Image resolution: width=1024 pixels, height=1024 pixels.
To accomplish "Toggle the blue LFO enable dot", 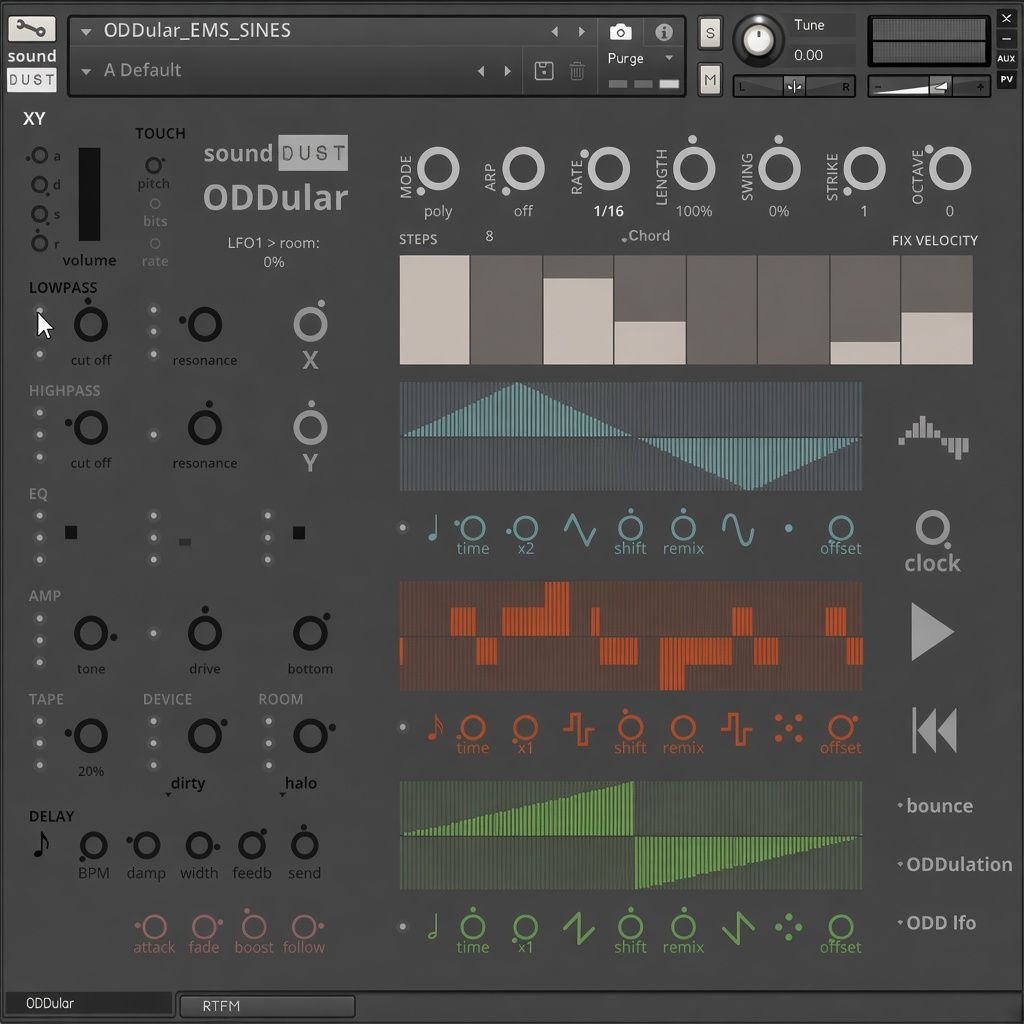I will (403, 527).
